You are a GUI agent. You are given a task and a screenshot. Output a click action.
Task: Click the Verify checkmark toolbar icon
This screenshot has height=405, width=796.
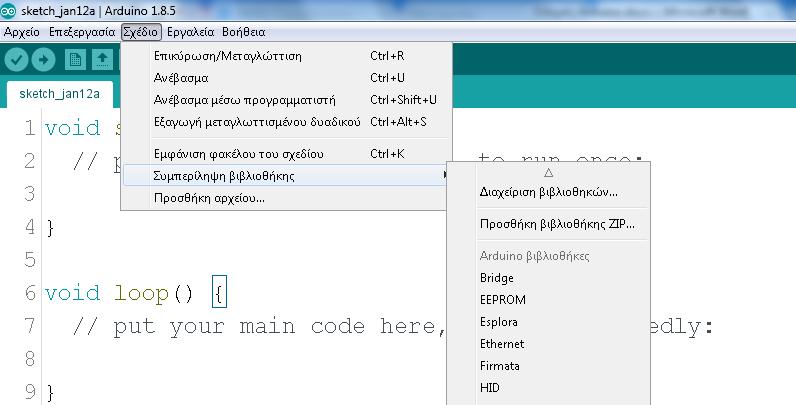[16, 60]
